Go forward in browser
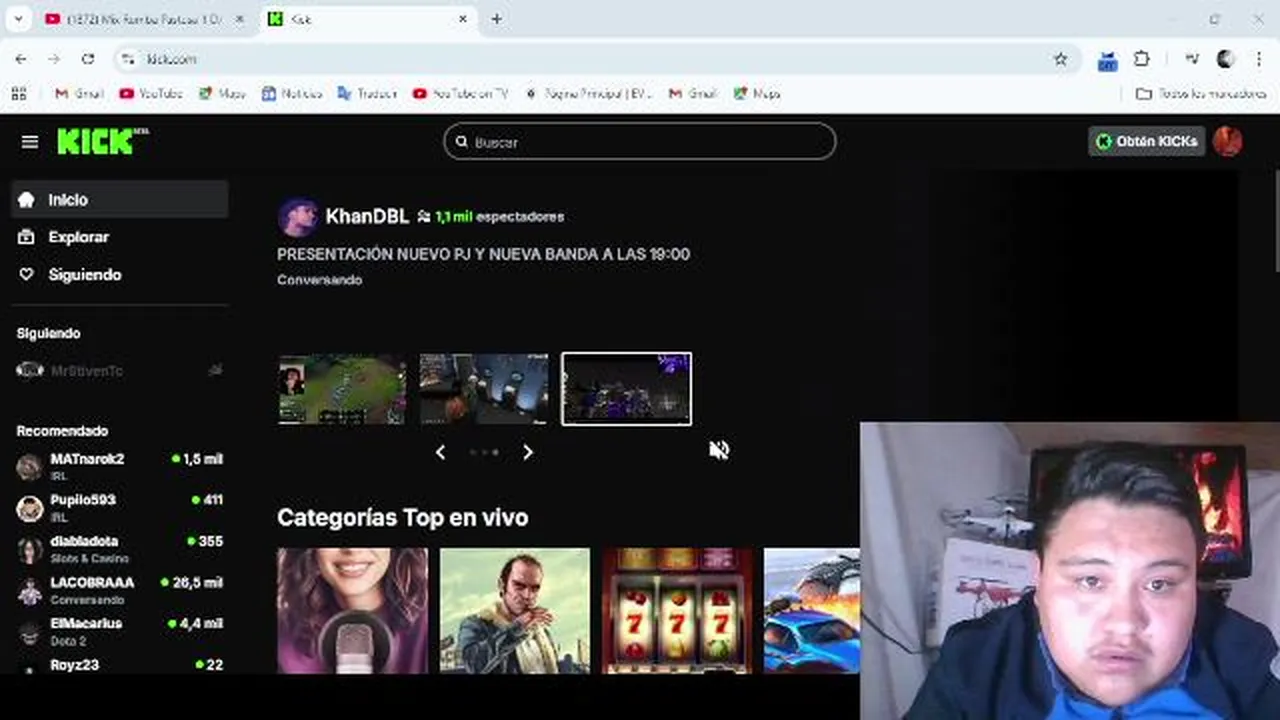The width and height of the screenshot is (1280, 720). 54,59
